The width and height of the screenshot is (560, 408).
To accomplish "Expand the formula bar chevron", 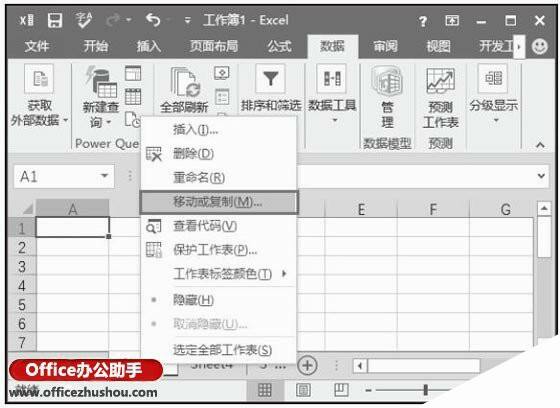I will pos(541,176).
